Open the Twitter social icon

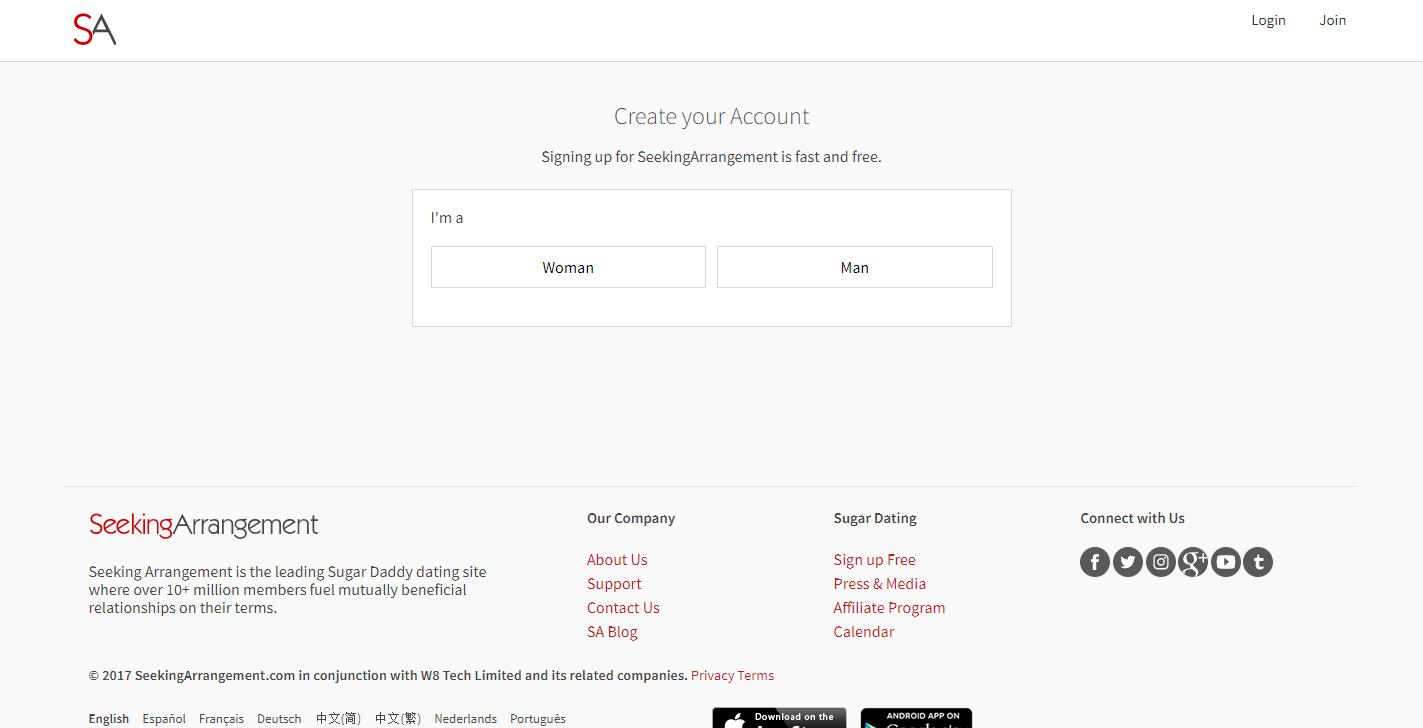tap(1128, 562)
